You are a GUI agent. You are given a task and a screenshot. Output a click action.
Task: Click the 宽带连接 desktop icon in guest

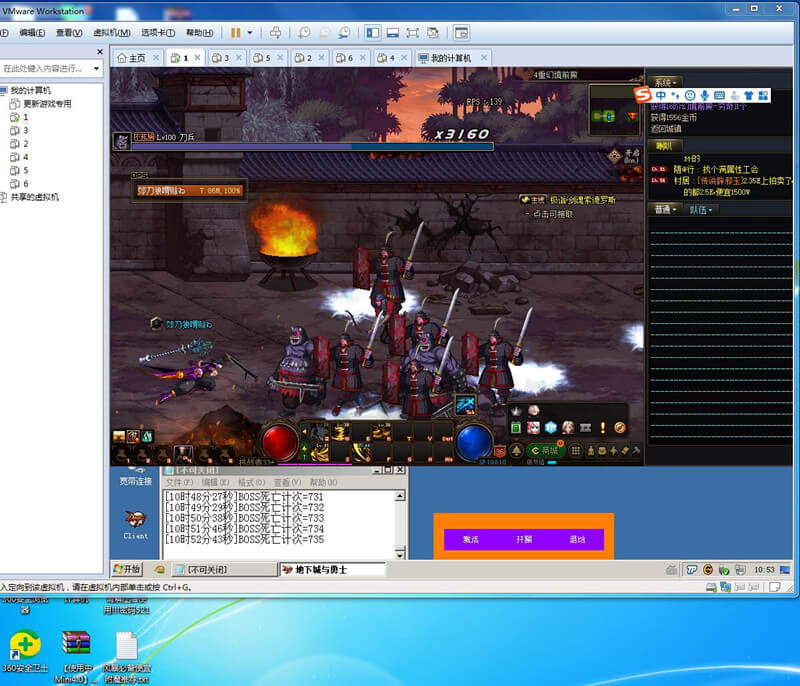[x=136, y=476]
